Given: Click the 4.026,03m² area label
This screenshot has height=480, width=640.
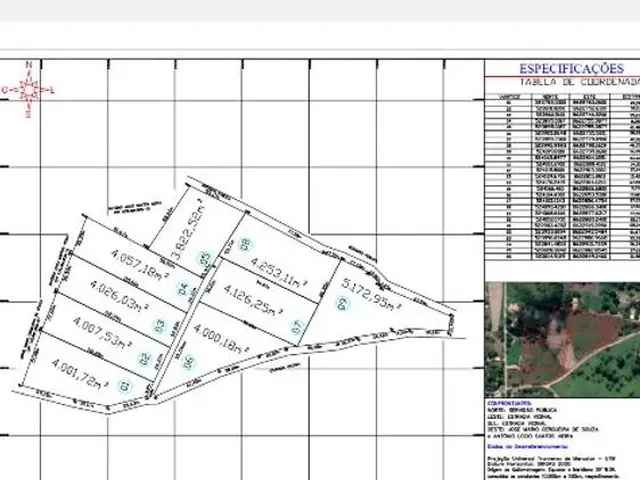Looking at the screenshot, I should [119, 295].
